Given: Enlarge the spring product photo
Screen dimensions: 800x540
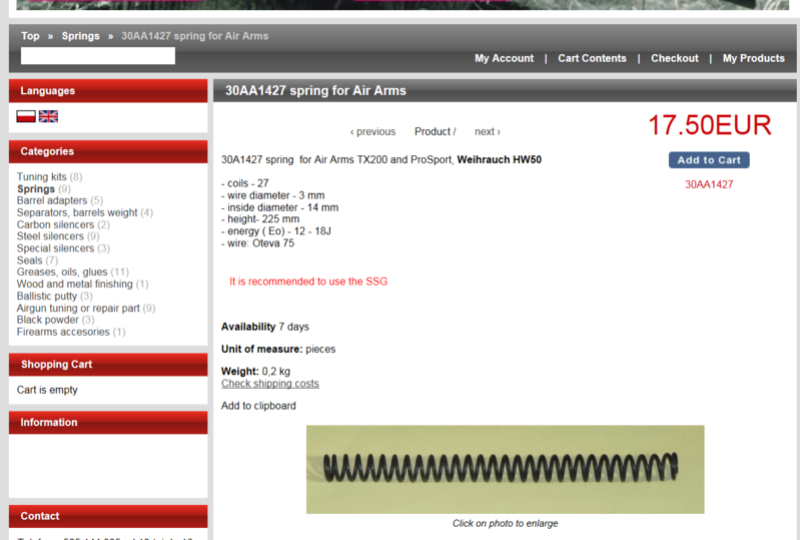Looking at the screenshot, I should coord(505,469).
